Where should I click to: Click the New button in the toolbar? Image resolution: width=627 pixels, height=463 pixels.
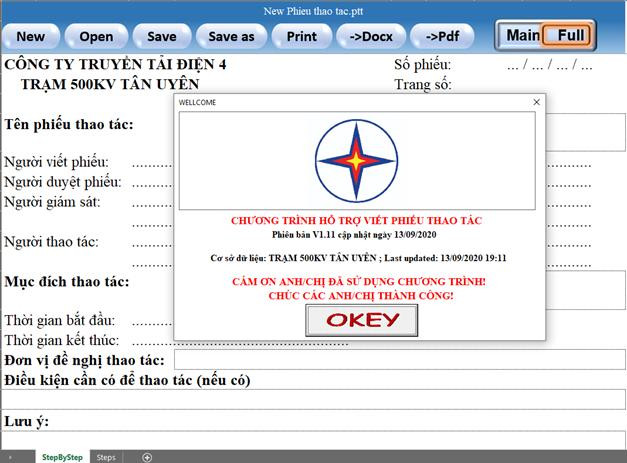(x=31, y=36)
